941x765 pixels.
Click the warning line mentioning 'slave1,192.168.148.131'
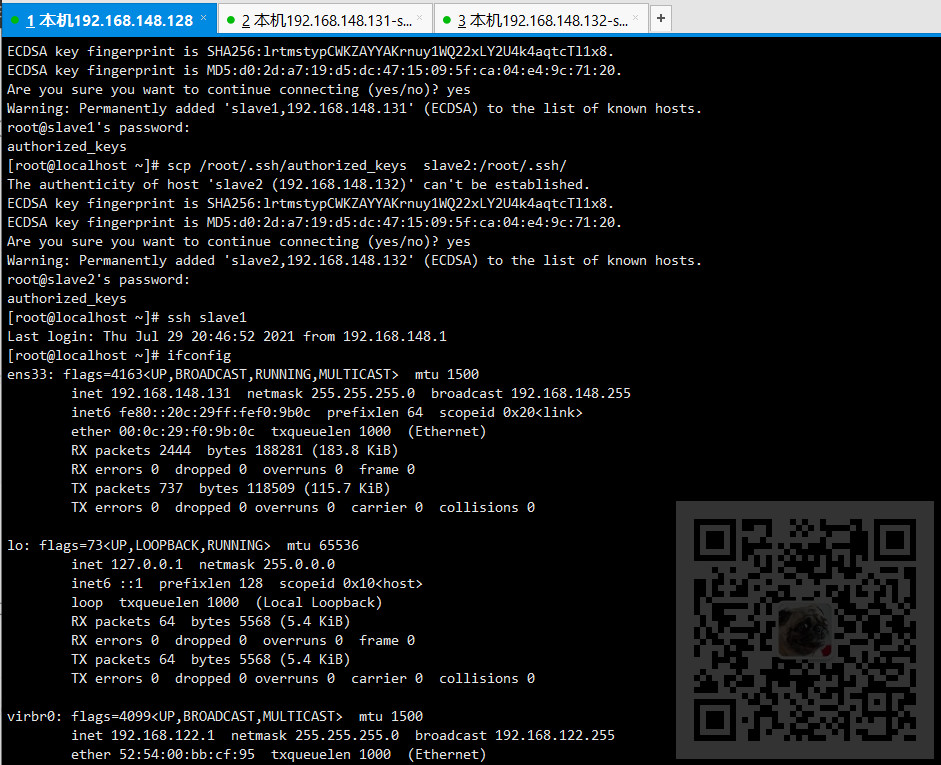355,109
